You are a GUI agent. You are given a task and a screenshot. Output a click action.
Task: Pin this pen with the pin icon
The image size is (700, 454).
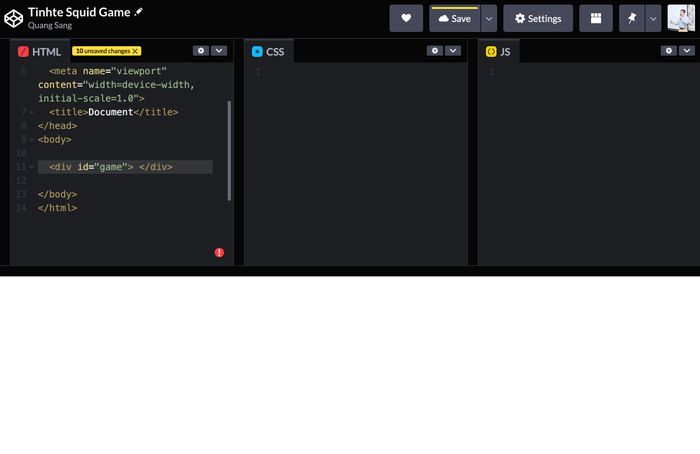pos(632,18)
